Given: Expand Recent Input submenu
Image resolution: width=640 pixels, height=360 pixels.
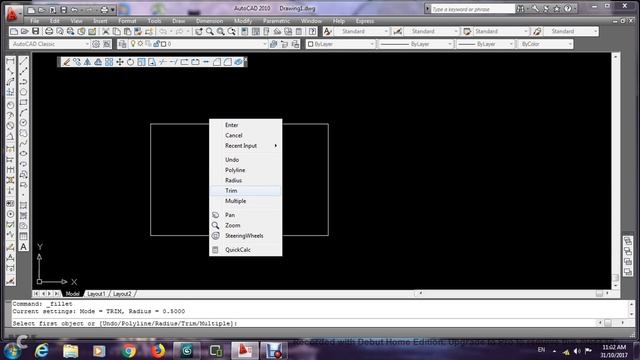Looking at the screenshot, I should pos(245,146).
